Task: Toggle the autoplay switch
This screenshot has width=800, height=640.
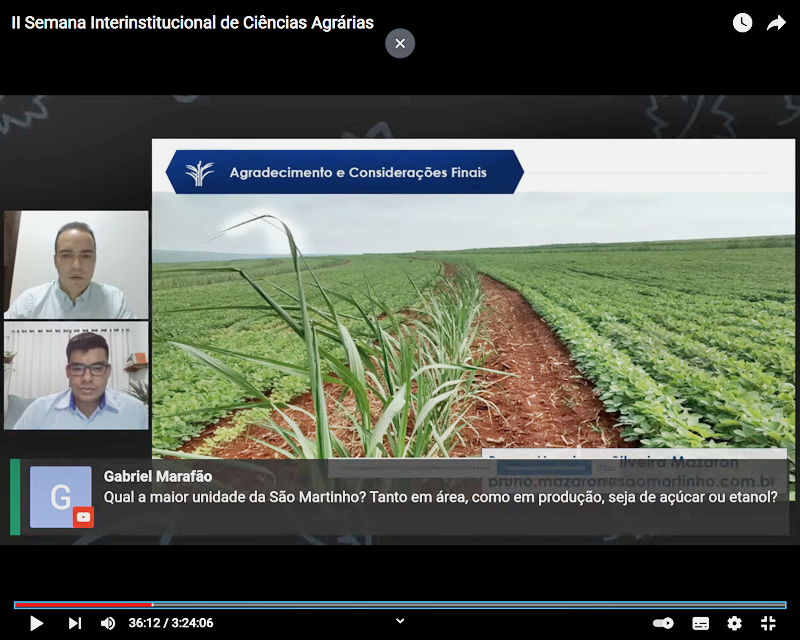Action: 663,623
